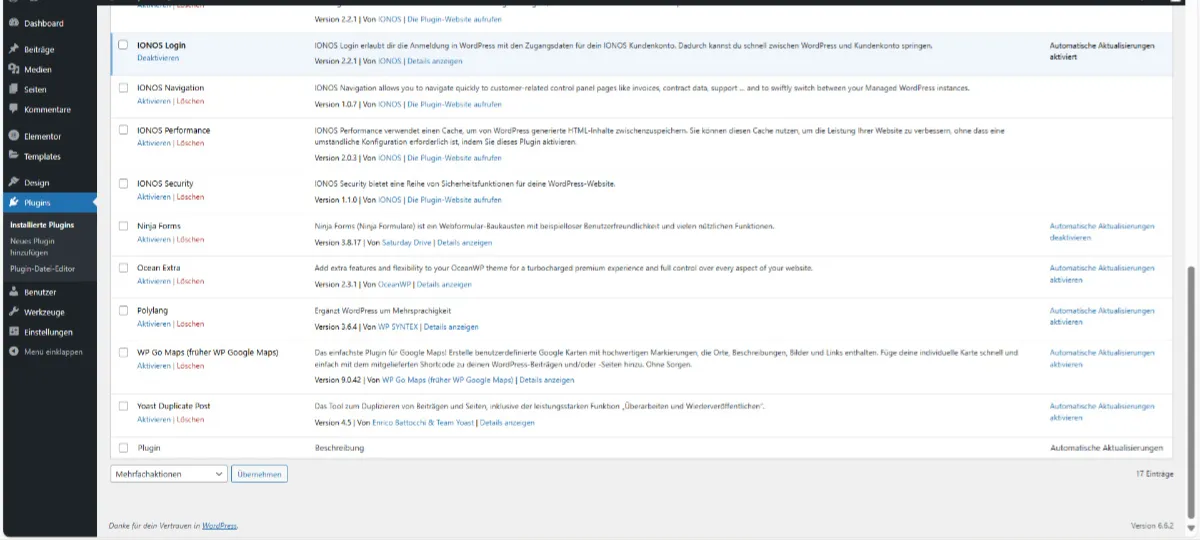Open the Mehrfachaktionen dropdown
This screenshot has width=1200, height=540.
[169, 474]
